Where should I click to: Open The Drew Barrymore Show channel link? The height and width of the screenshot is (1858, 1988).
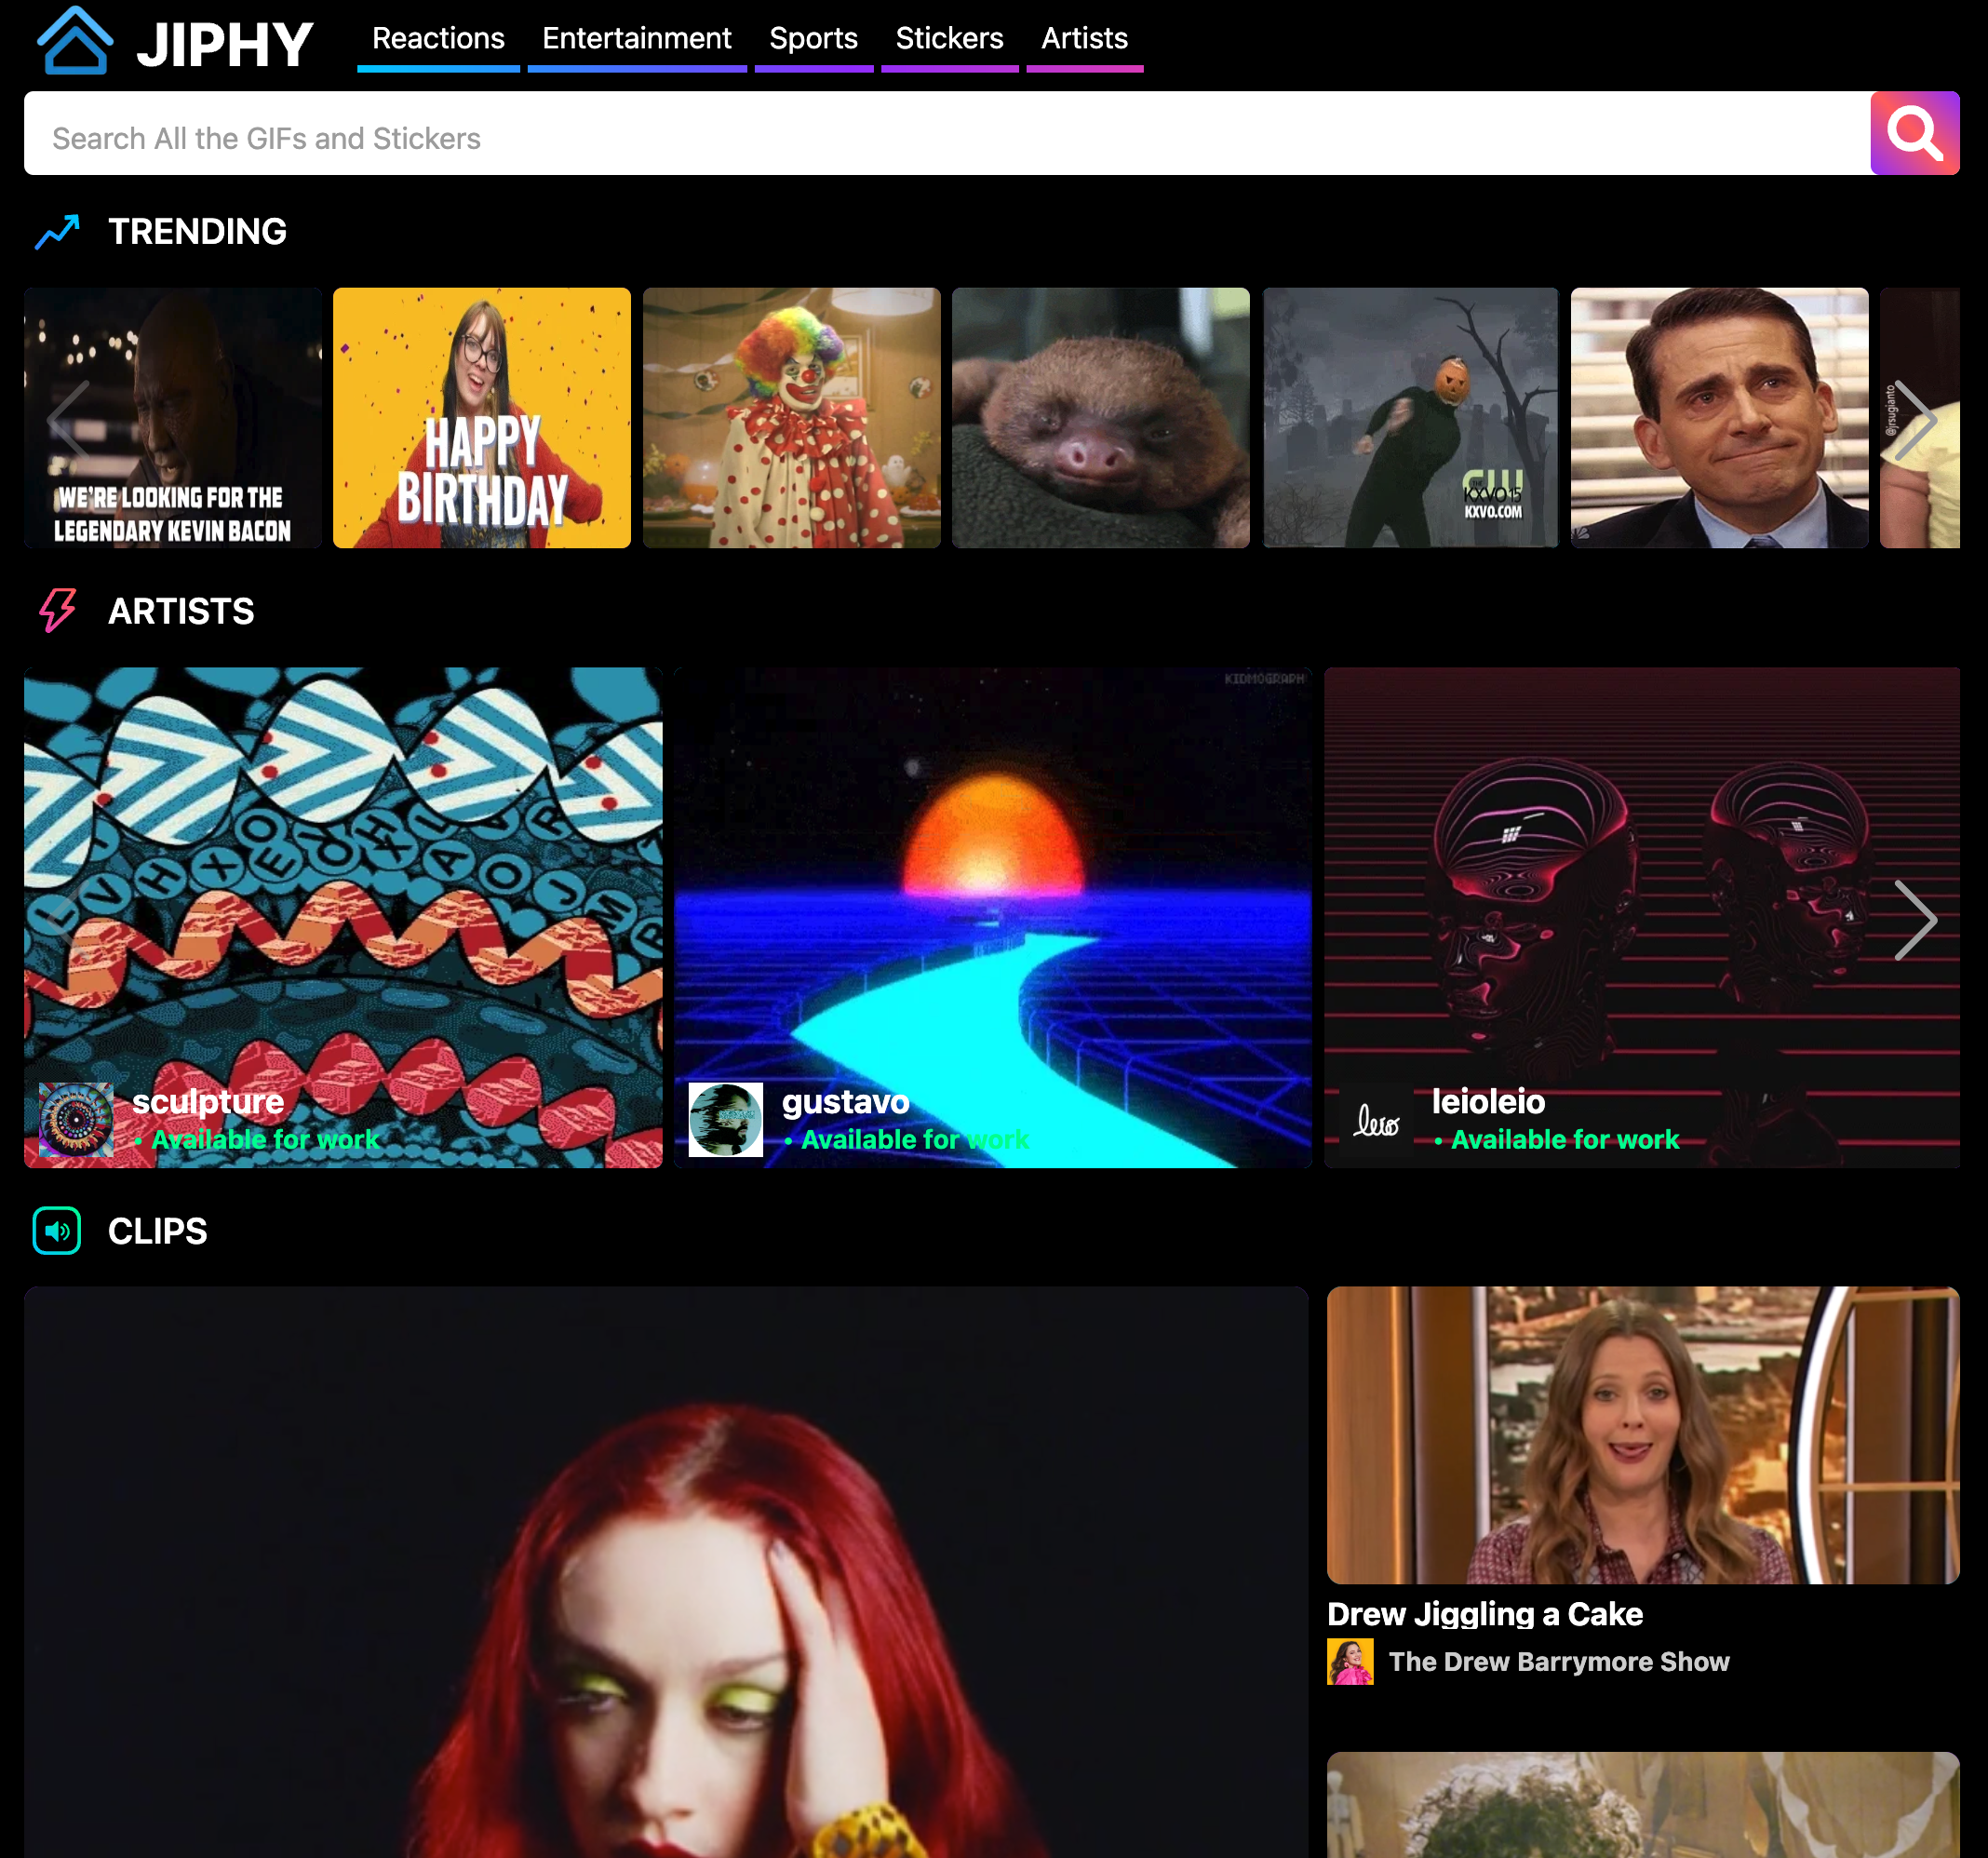1558,1661
